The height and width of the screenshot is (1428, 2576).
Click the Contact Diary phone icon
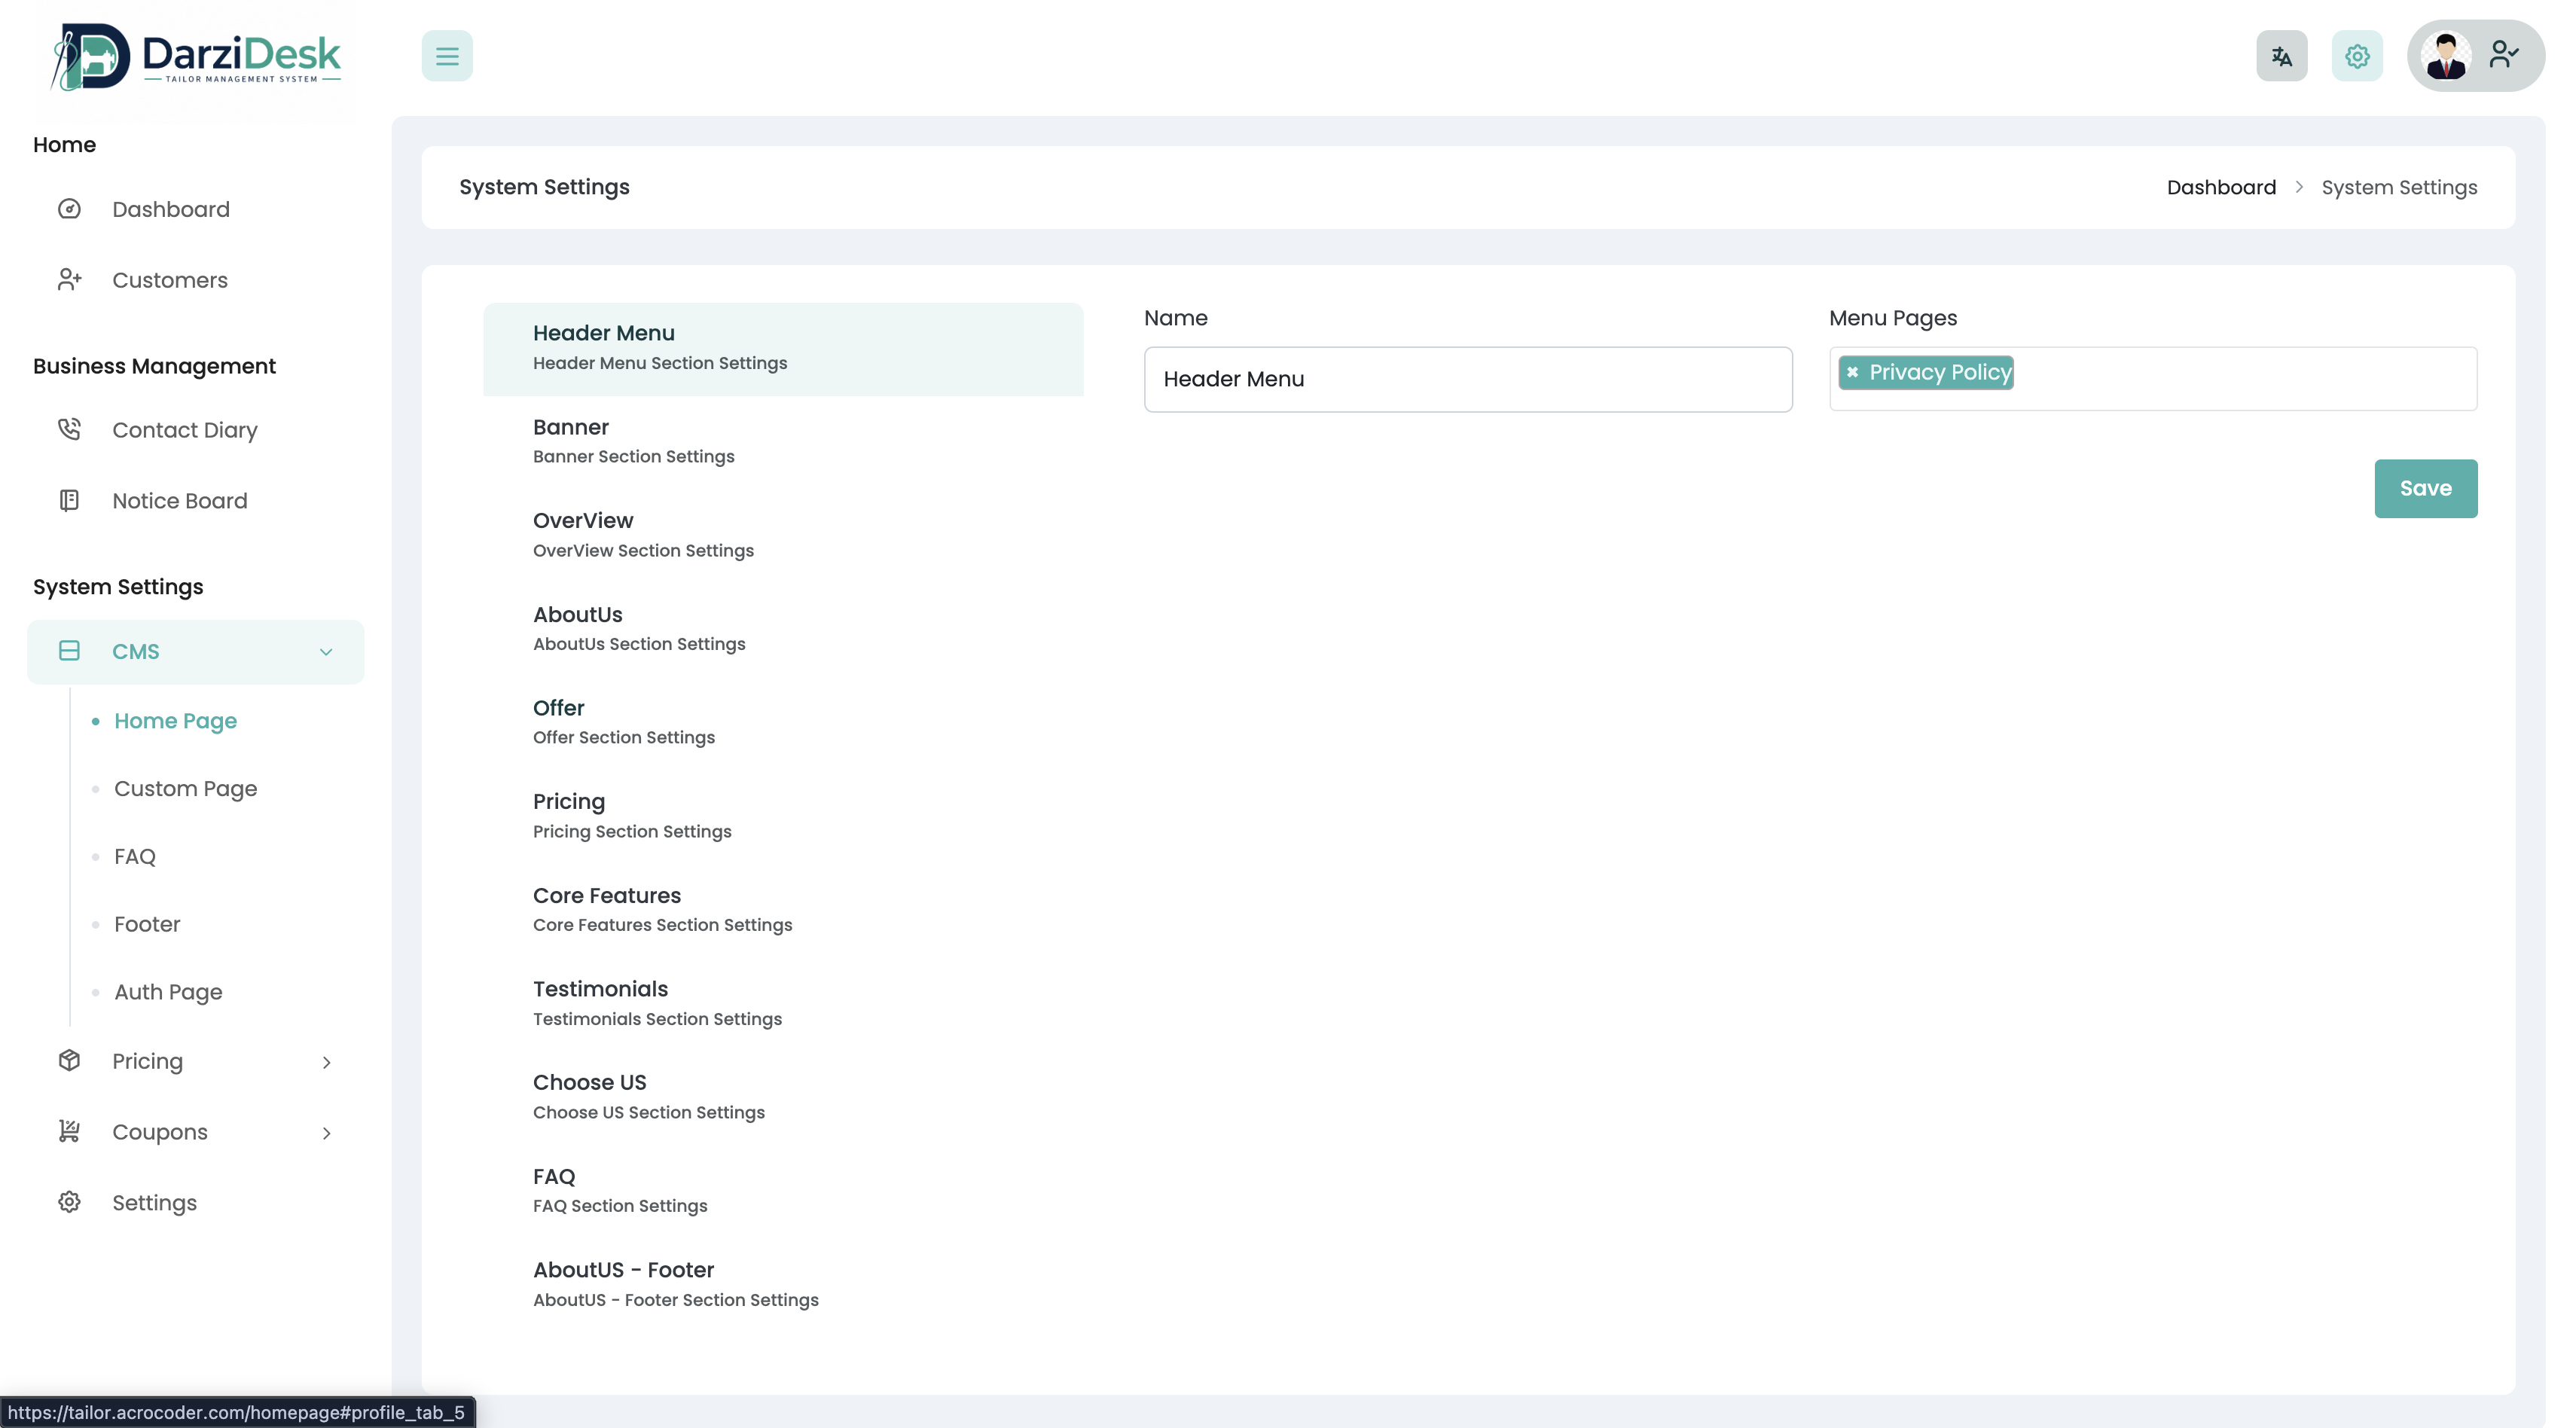coord(69,430)
